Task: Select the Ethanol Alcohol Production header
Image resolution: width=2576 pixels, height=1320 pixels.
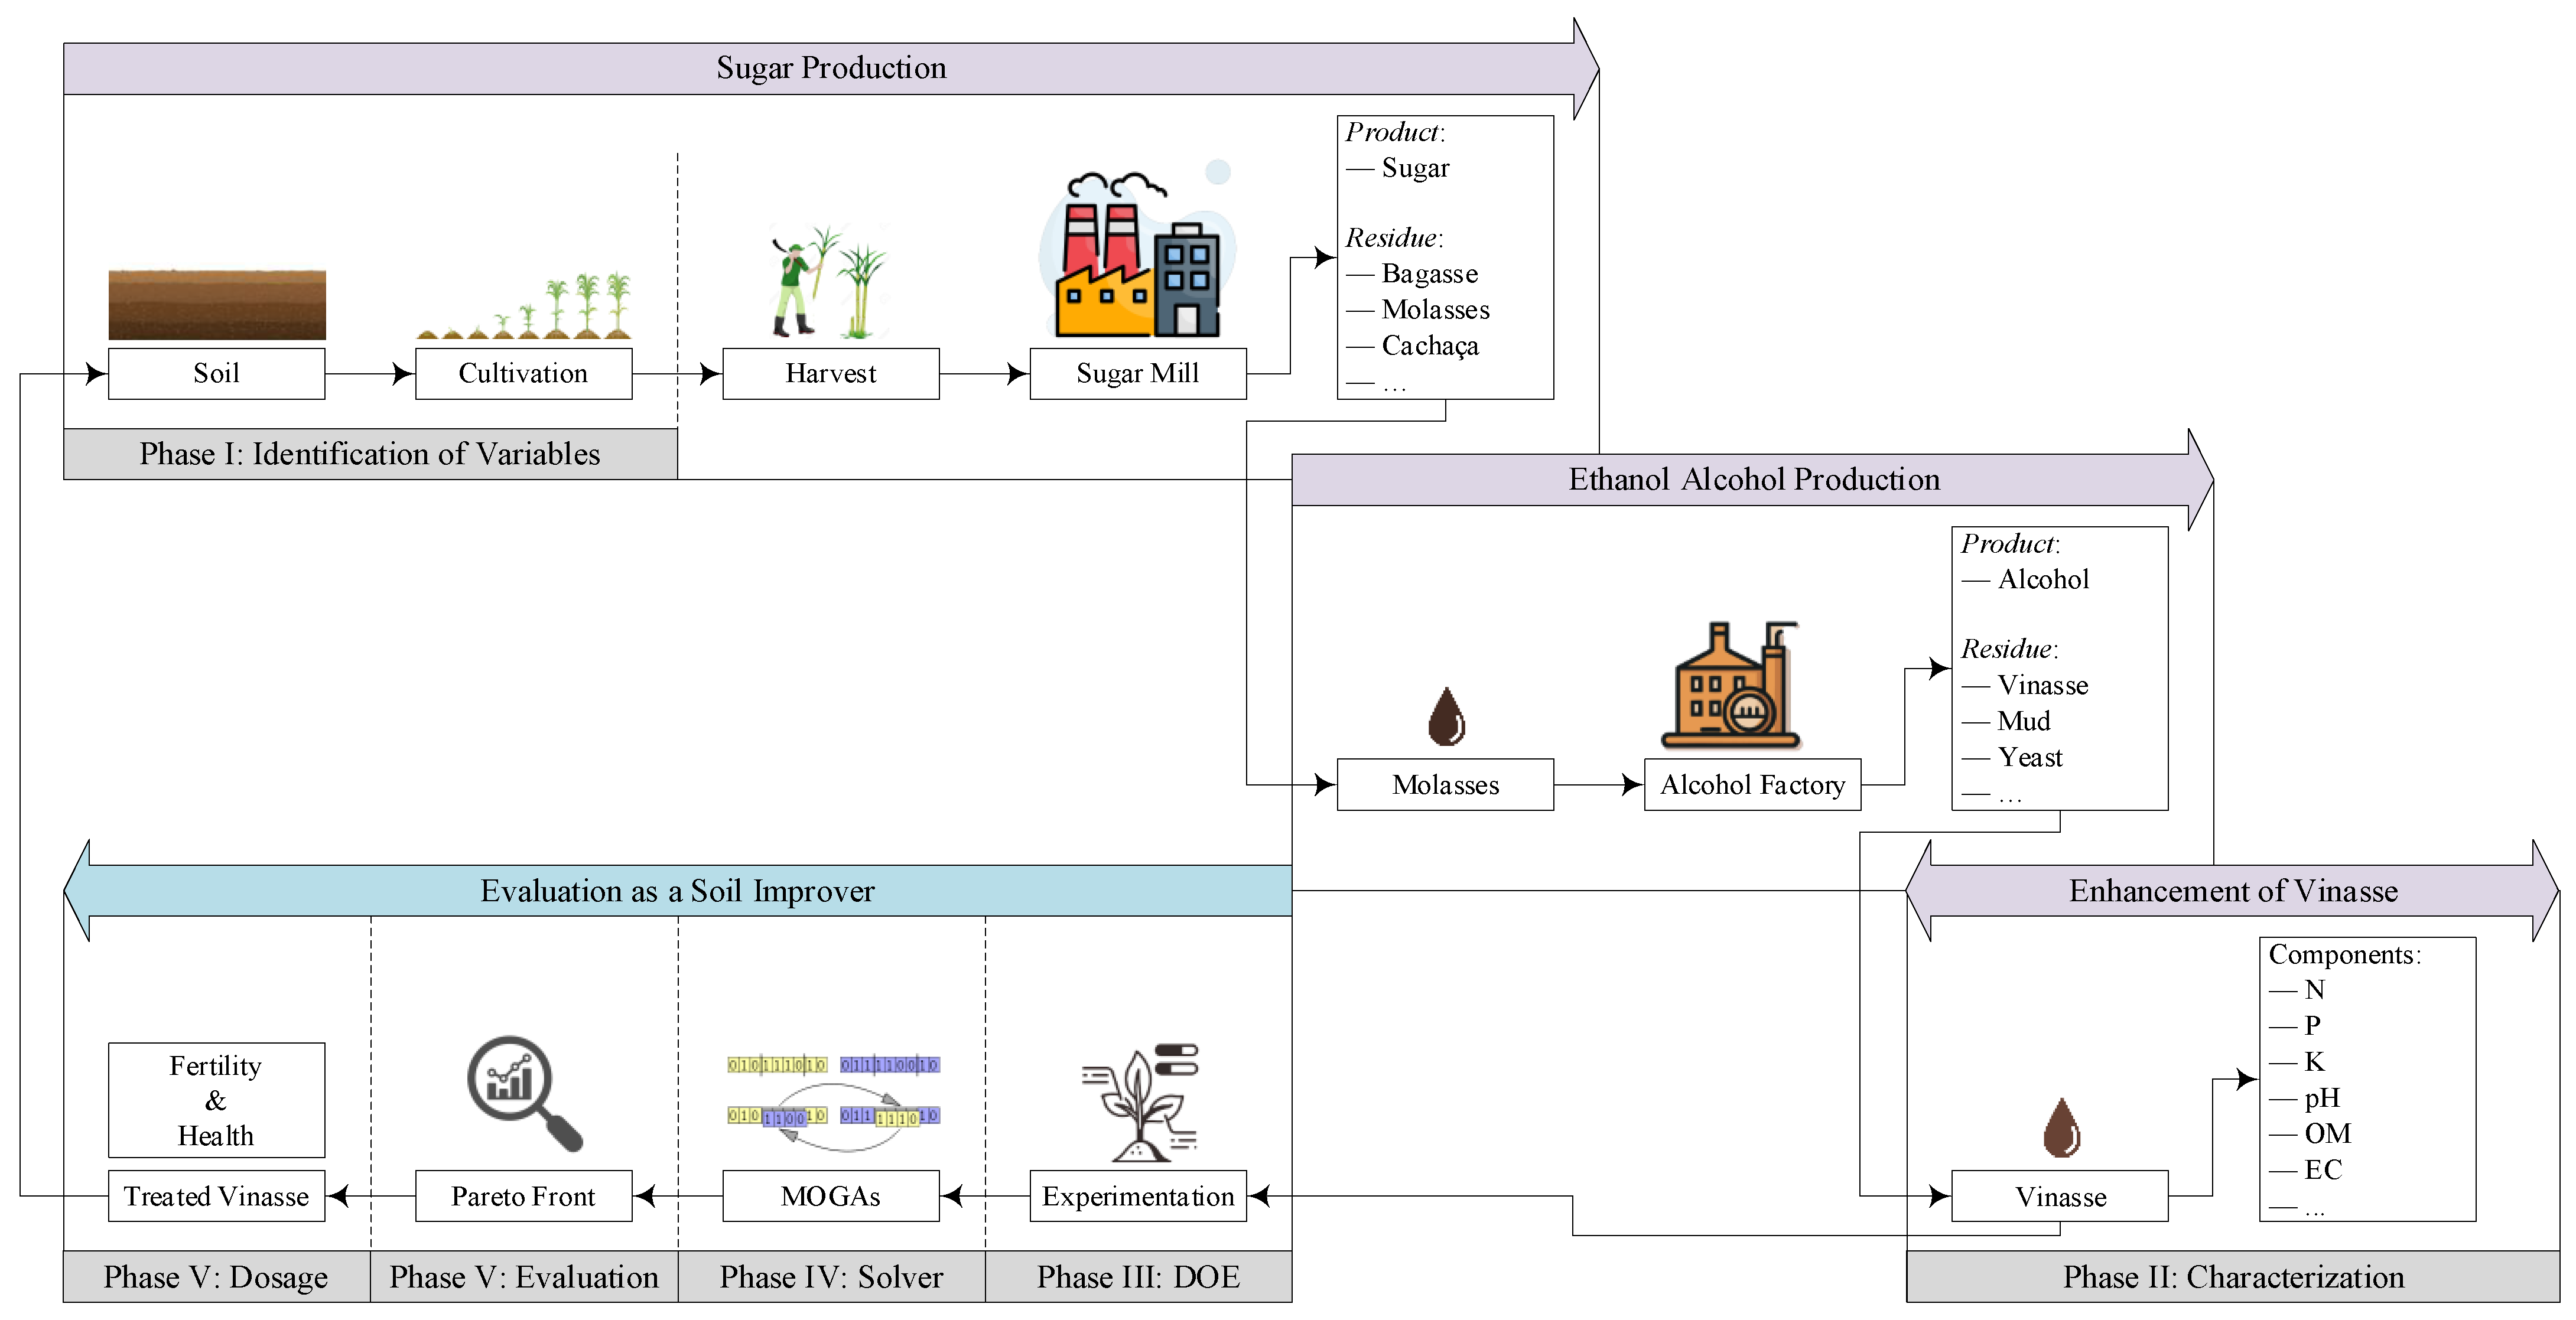Action: (1752, 480)
